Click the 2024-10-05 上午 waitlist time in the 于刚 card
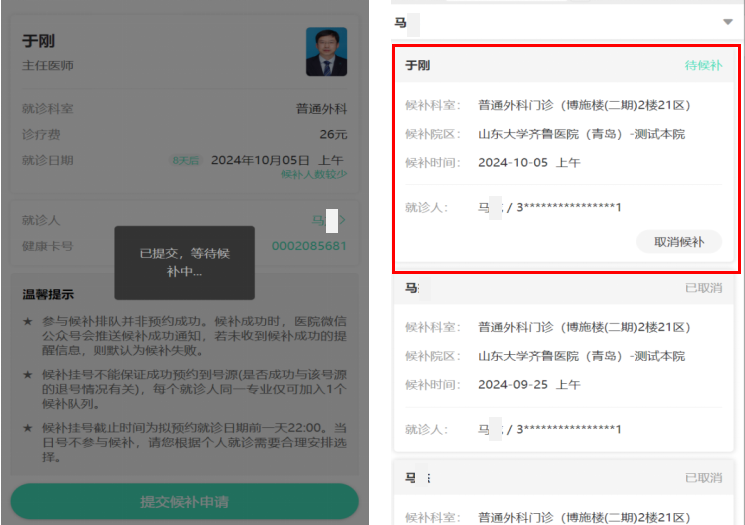 (528, 162)
